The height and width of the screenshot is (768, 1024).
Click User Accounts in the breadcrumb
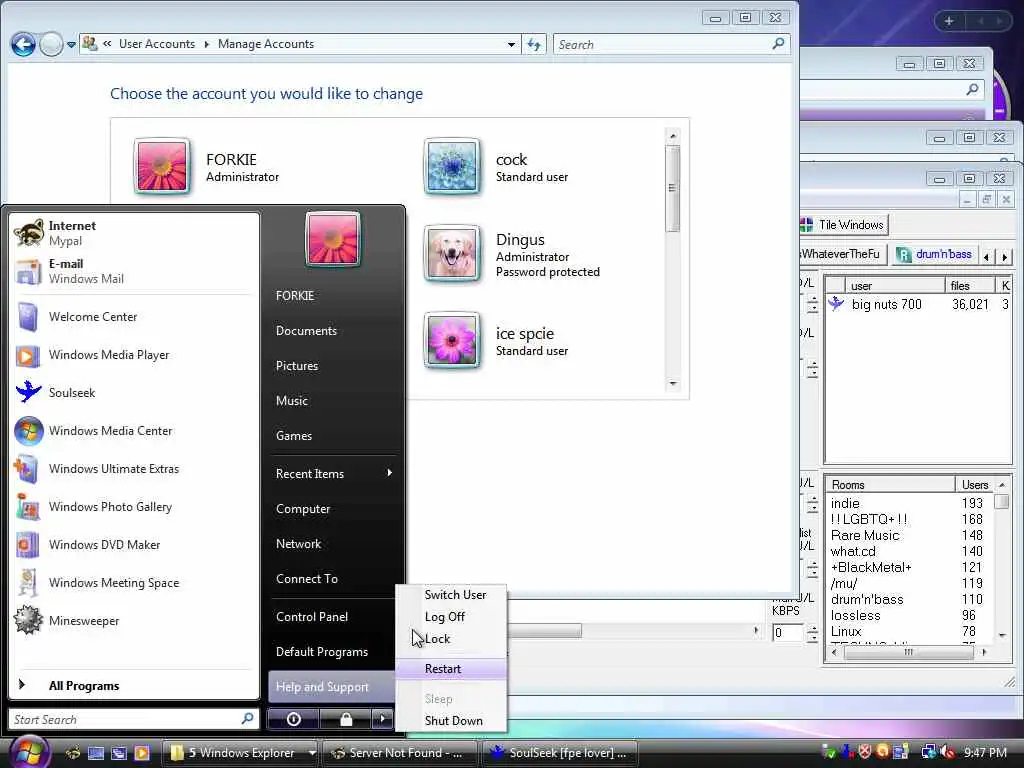pyautogui.click(x=157, y=44)
